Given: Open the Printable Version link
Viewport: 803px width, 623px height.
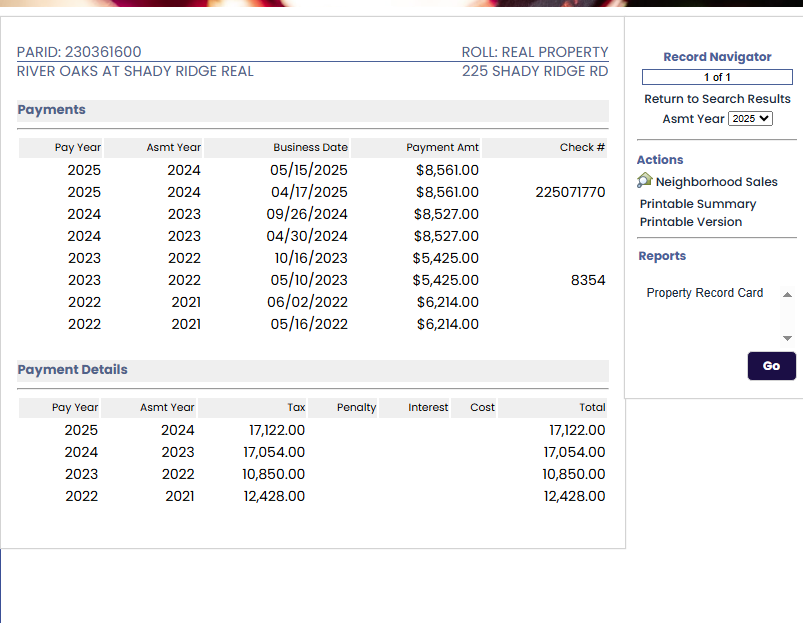Looking at the screenshot, I should click(x=691, y=222).
